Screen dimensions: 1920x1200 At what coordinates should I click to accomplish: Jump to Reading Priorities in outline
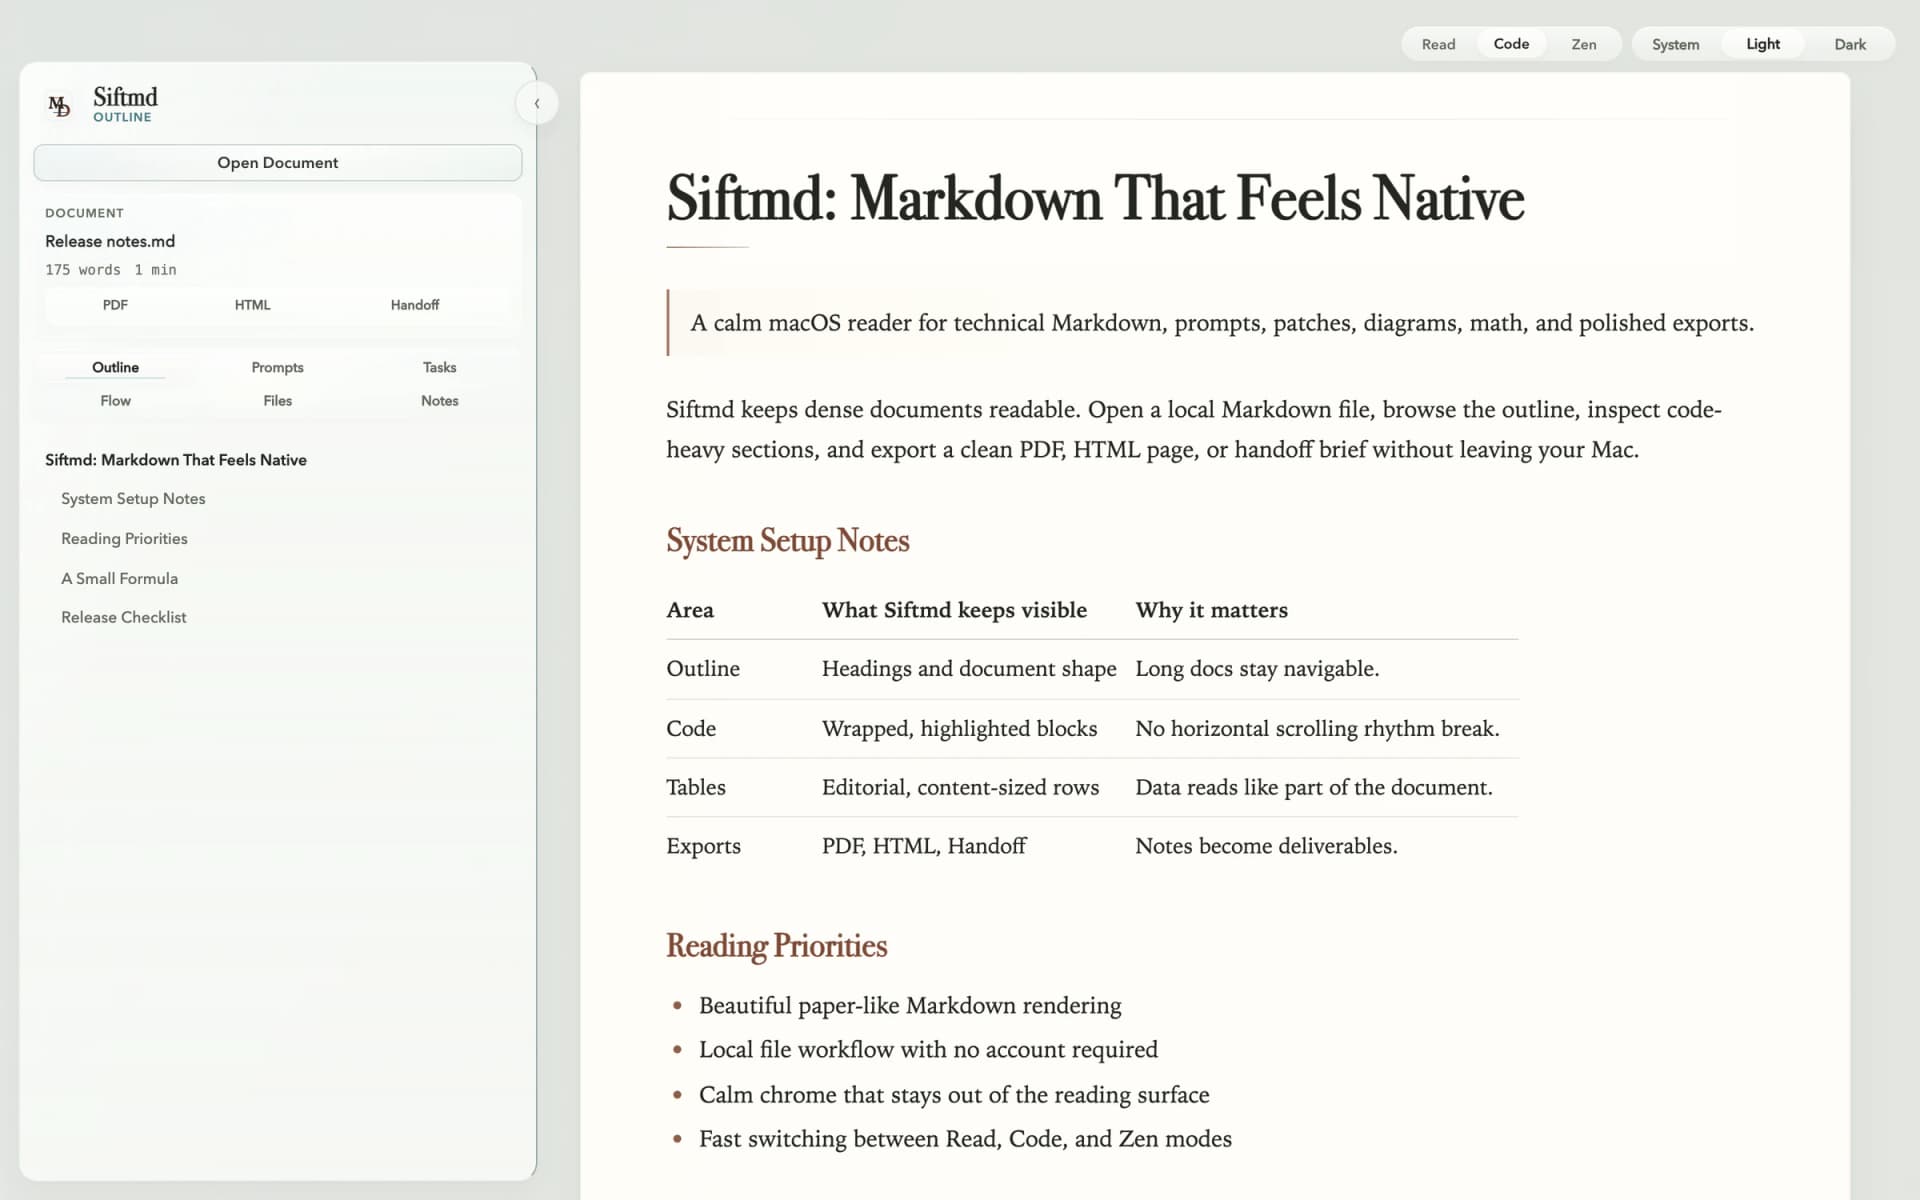[124, 539]
